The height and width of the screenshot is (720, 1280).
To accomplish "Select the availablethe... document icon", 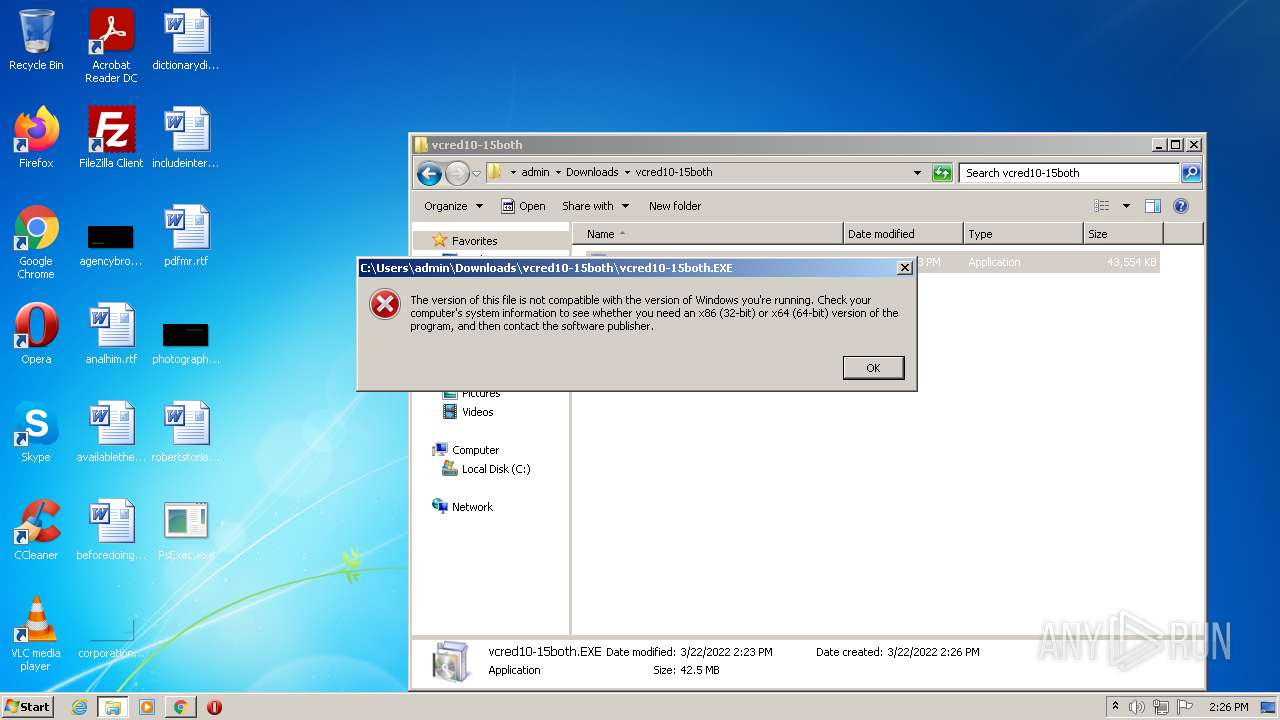I will coord(111,432).
